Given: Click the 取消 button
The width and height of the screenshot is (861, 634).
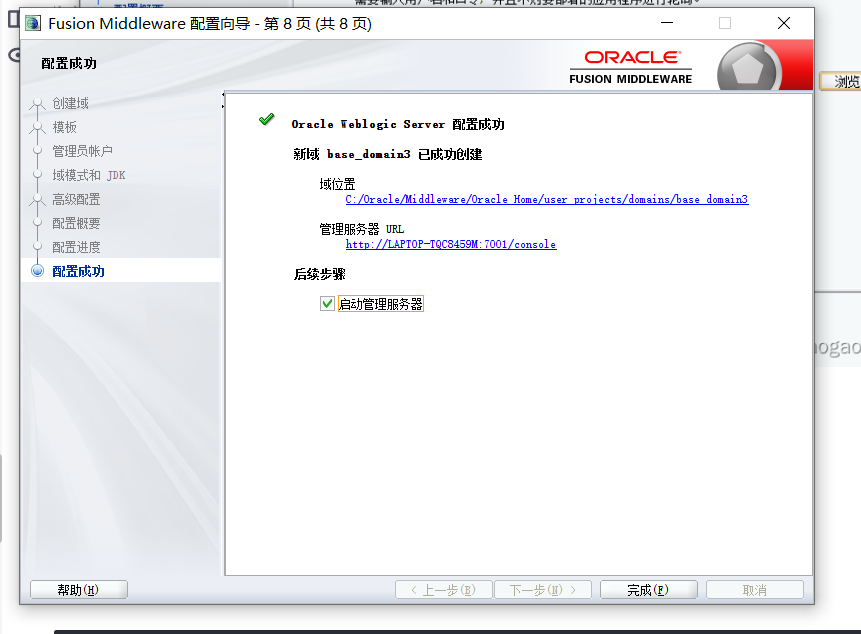Looking at the screenshot, I should pos(755,589).
